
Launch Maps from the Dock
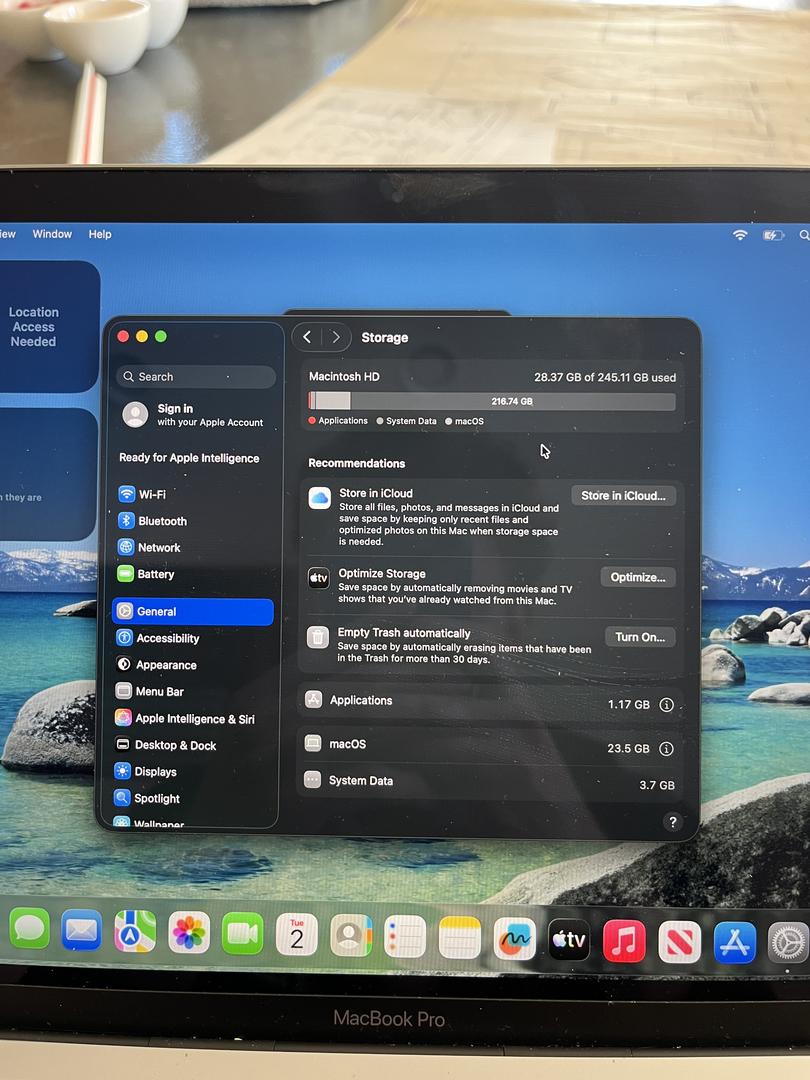tap(135, 932)
